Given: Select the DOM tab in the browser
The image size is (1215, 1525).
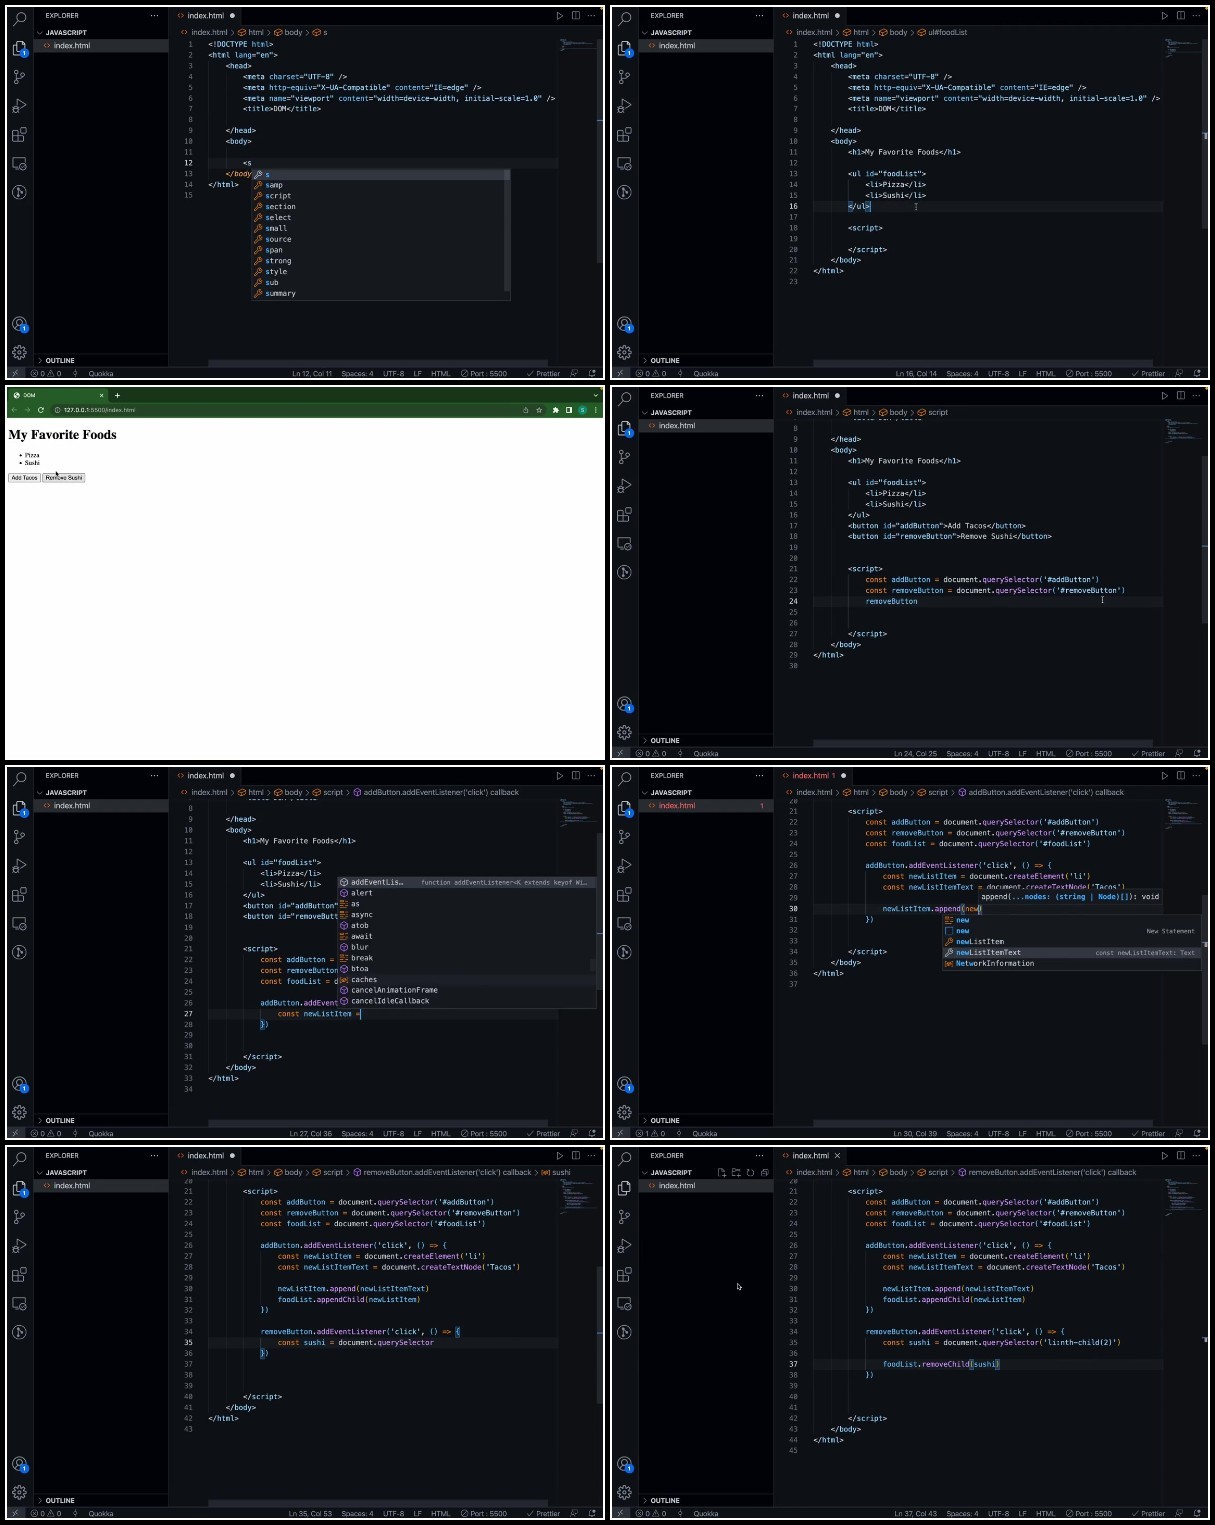Looking at the screenshot, I should (x=56, y=395).
